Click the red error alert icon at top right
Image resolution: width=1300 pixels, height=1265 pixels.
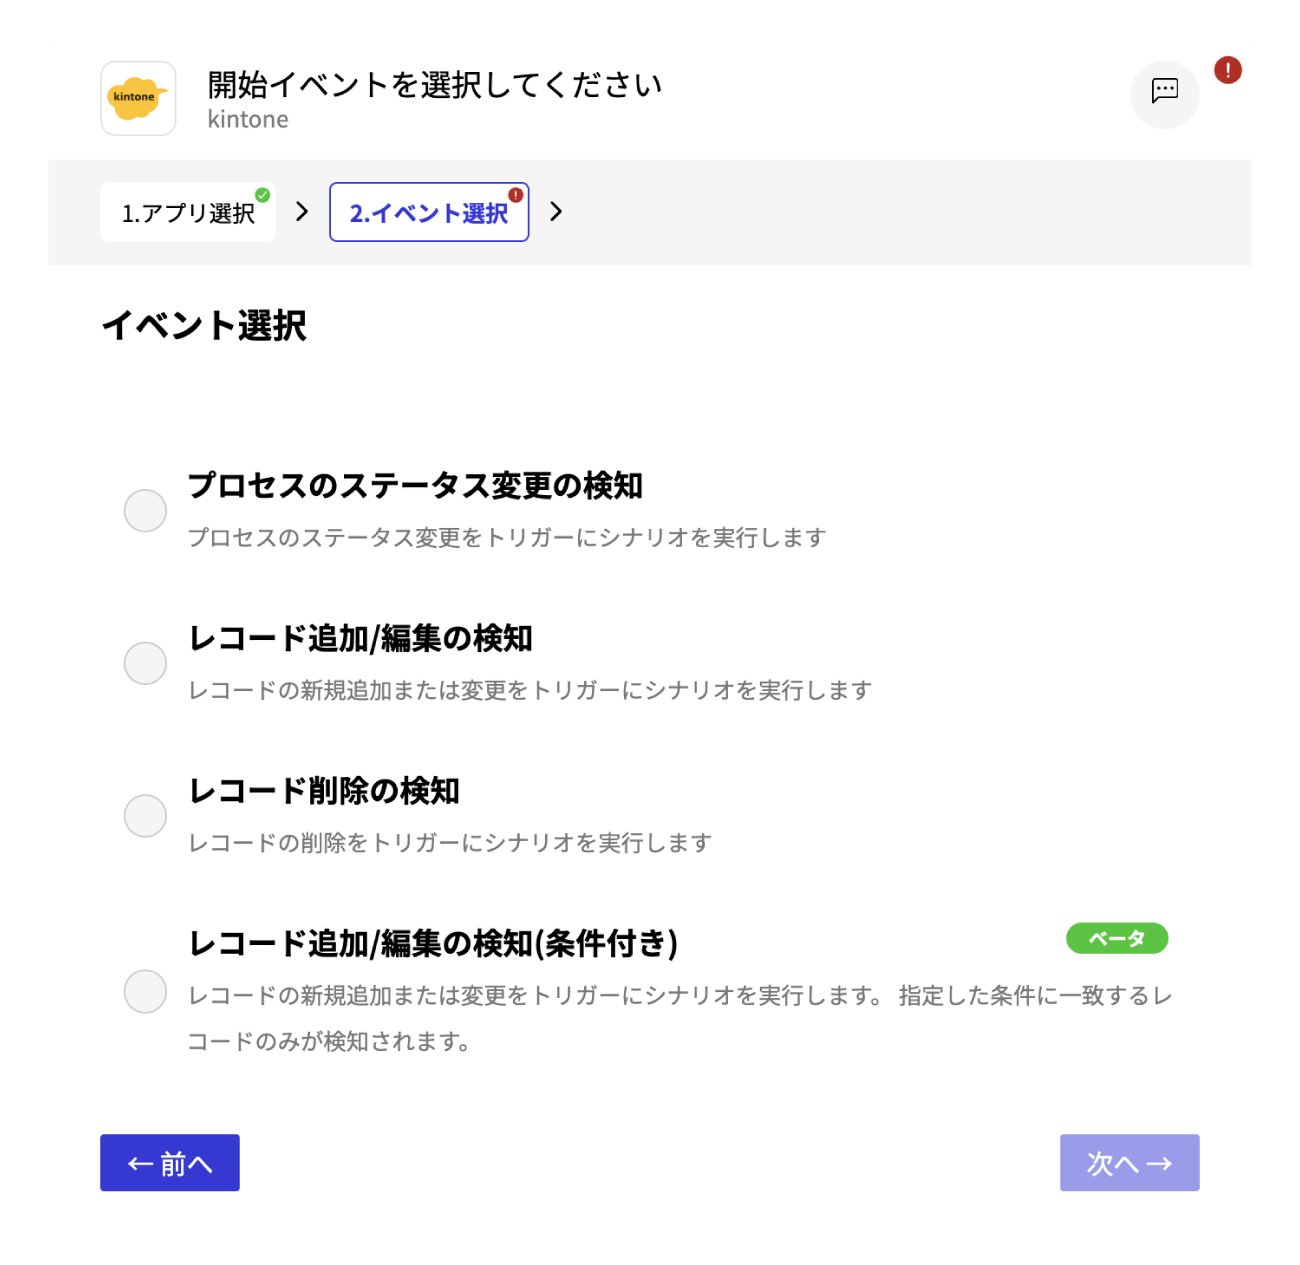[x=1227, y=70]
